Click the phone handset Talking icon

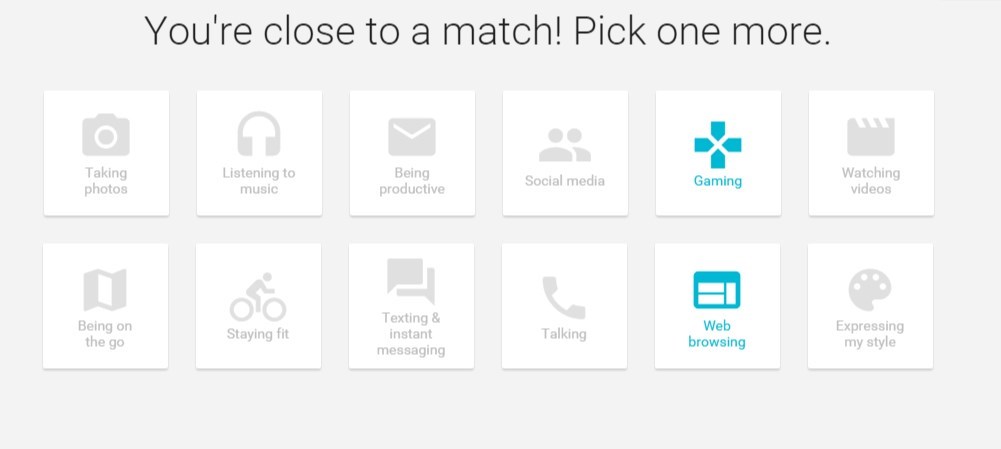pyautogui.click(x=564, y=297)
